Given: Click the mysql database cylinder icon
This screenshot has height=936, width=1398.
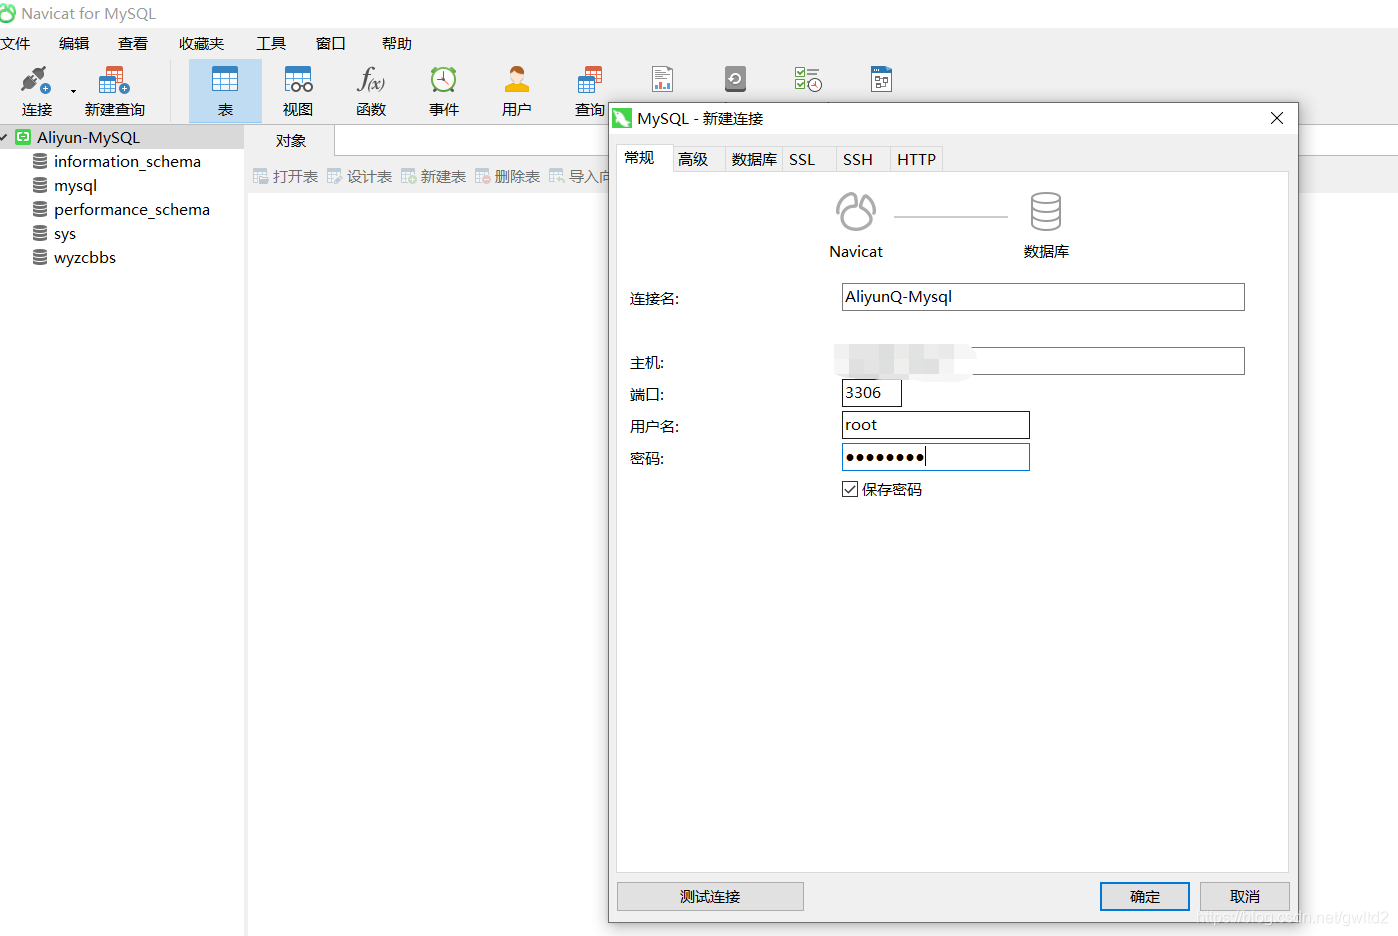Looking at the screenshot, I should pos(40,185).
